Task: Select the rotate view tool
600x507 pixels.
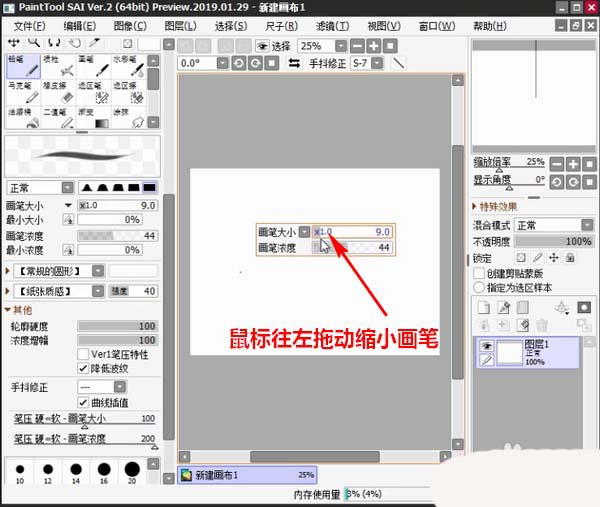Action: 54,43
